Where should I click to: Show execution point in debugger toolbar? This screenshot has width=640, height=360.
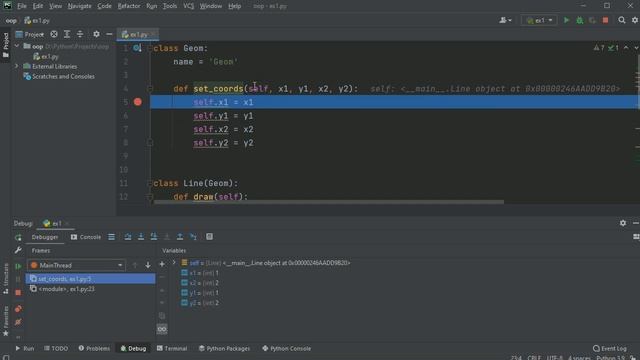(111, 237)
